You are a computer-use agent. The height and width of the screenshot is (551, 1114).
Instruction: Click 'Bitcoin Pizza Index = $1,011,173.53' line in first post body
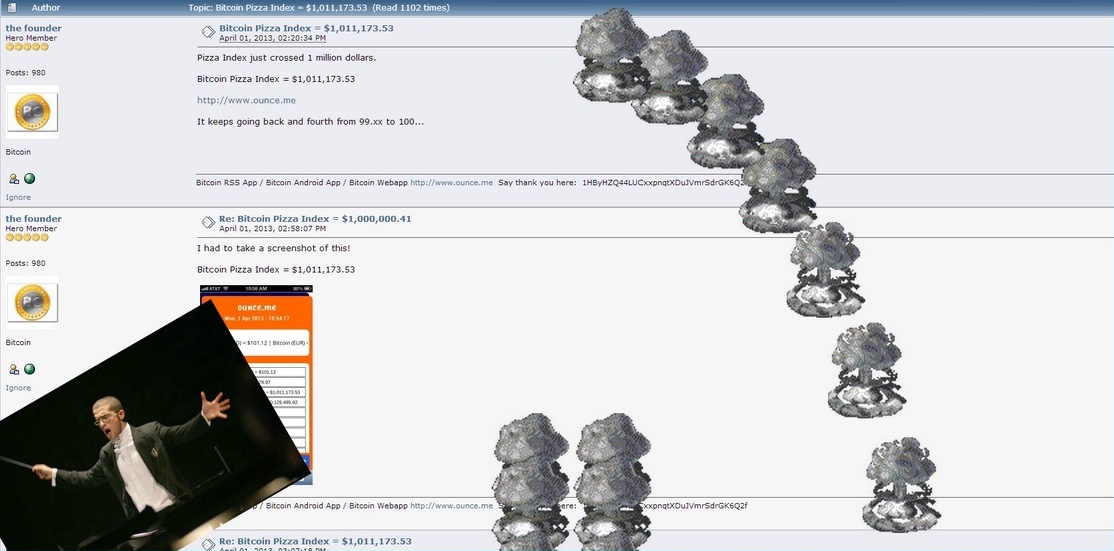276,79
